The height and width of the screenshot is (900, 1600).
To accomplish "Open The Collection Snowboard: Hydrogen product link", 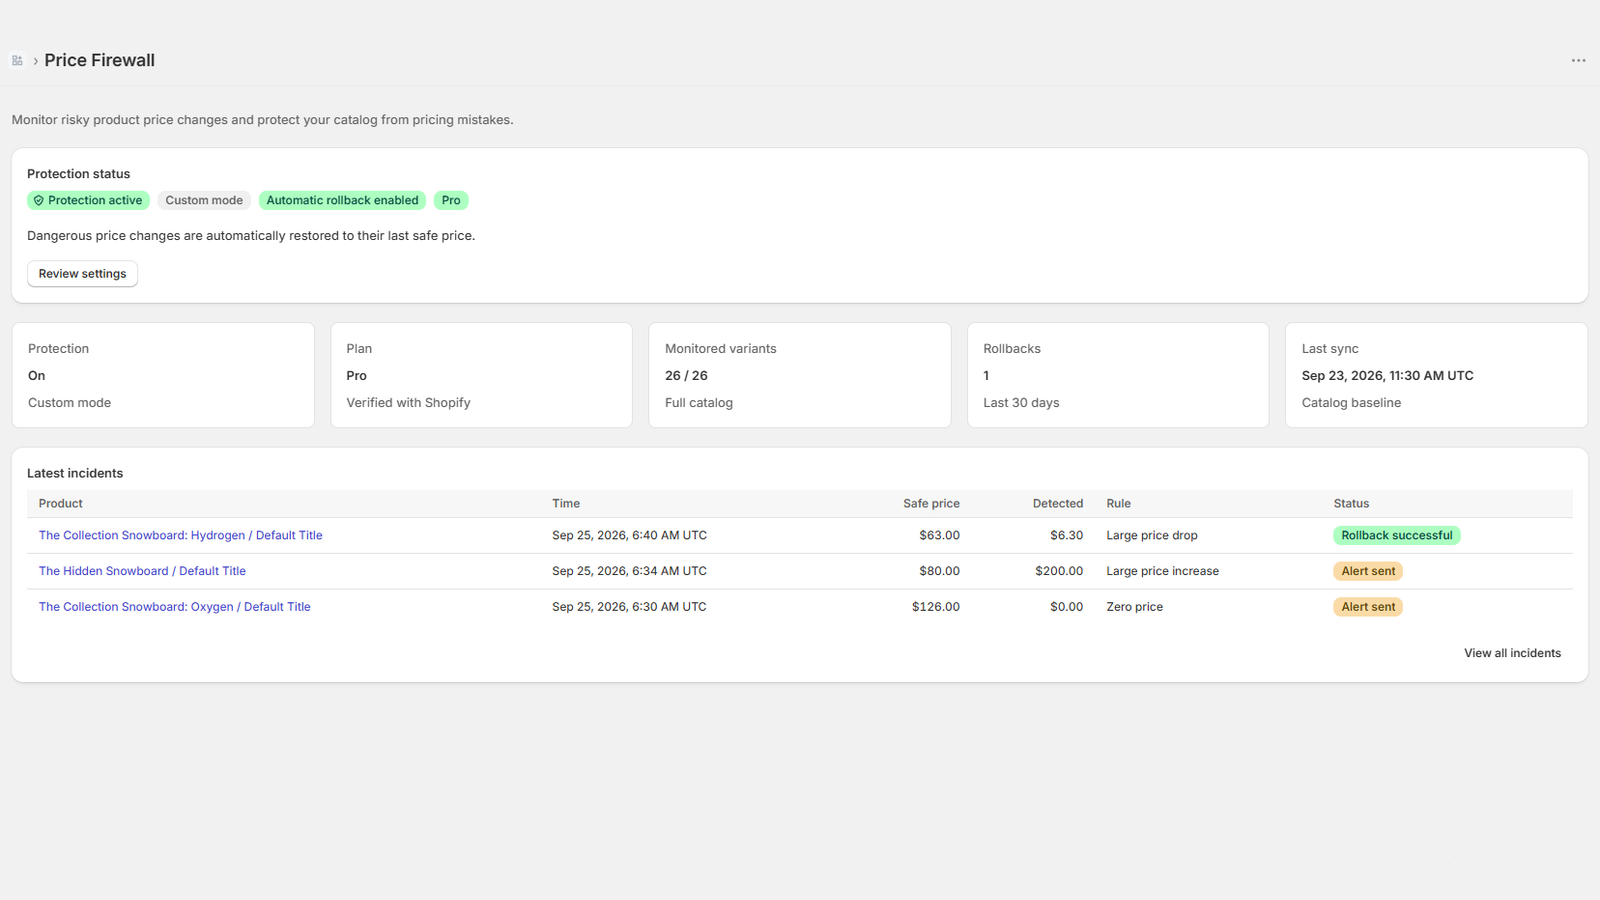I will (x=180, y=536).
